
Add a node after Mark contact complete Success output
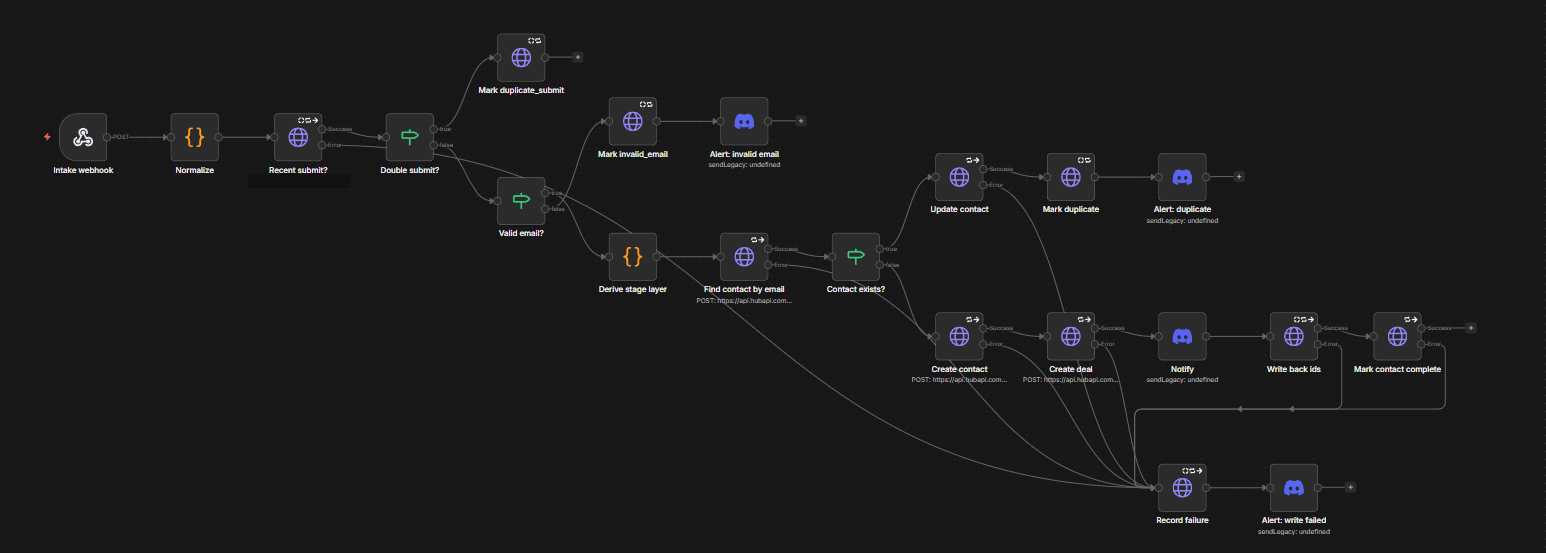[1470, 328]
